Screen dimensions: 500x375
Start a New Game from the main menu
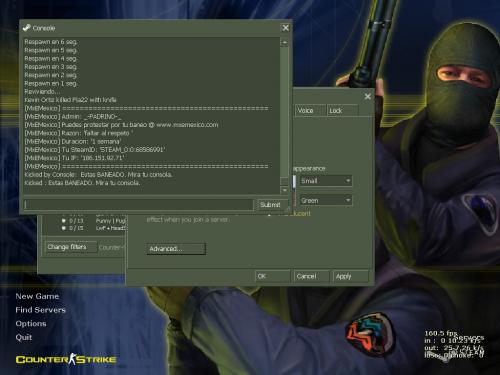pyautogui.click(x=37, y=296)
